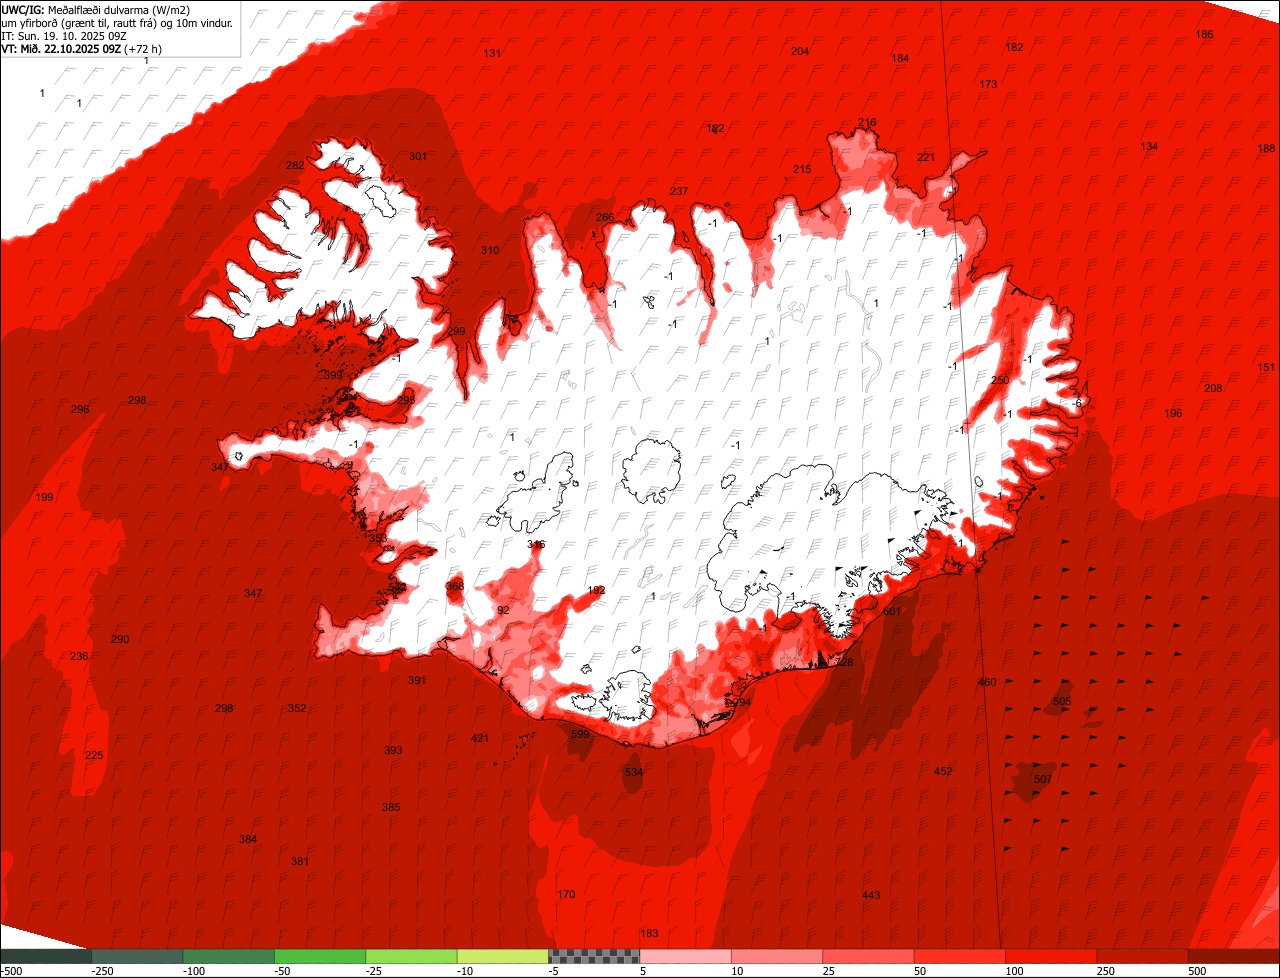Click the map value 131
The width and height of the screenshot is (1280, 978).
[x=492, y=53]
